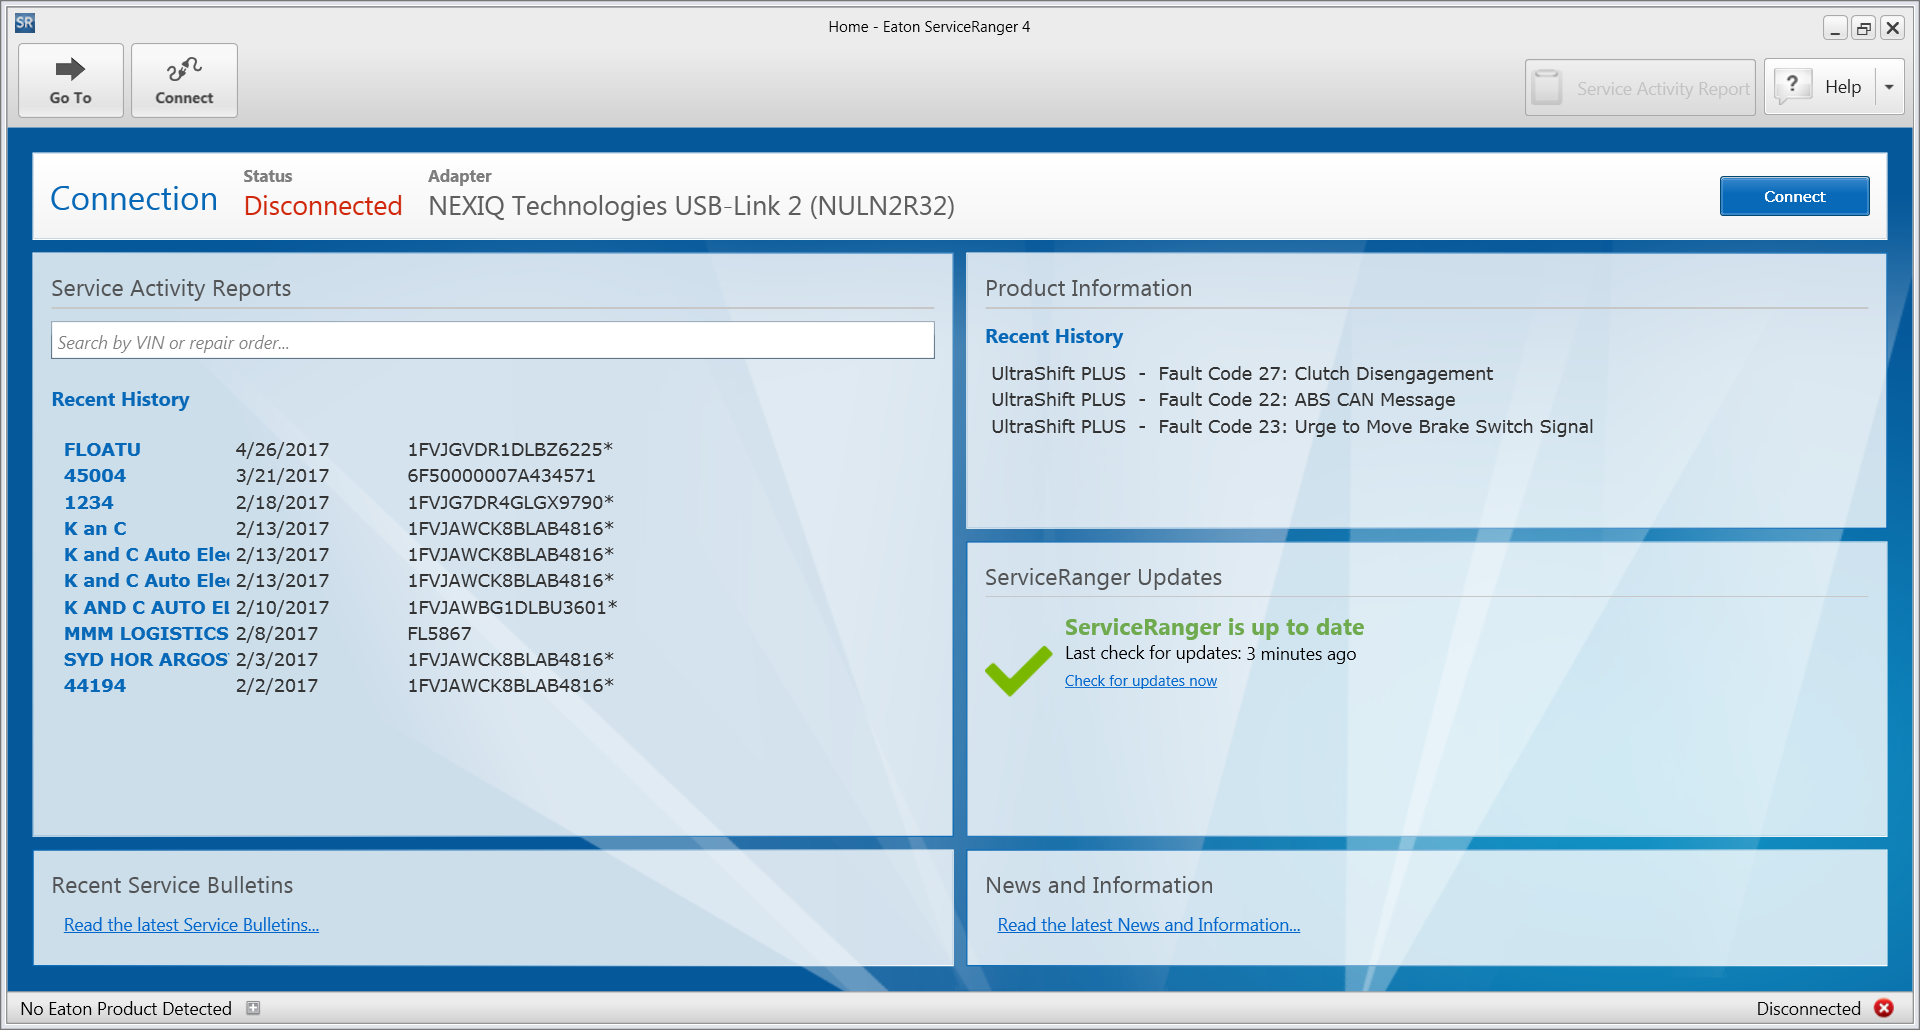Click the red Disconnected status text
The width and height of the screenshot is (1920, 1030).
pos(323,206)
